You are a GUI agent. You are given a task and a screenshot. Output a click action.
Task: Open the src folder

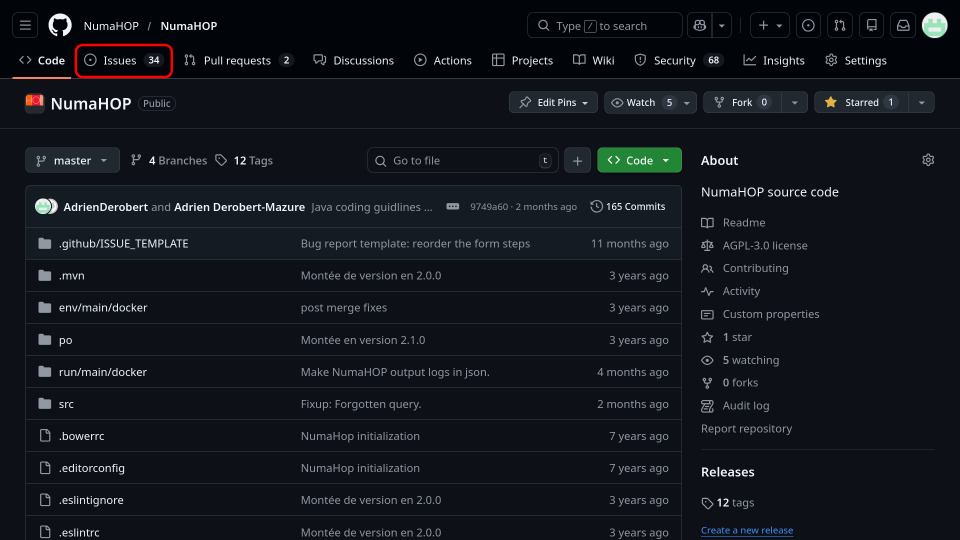pyautogui.click(x=66, y=404)
